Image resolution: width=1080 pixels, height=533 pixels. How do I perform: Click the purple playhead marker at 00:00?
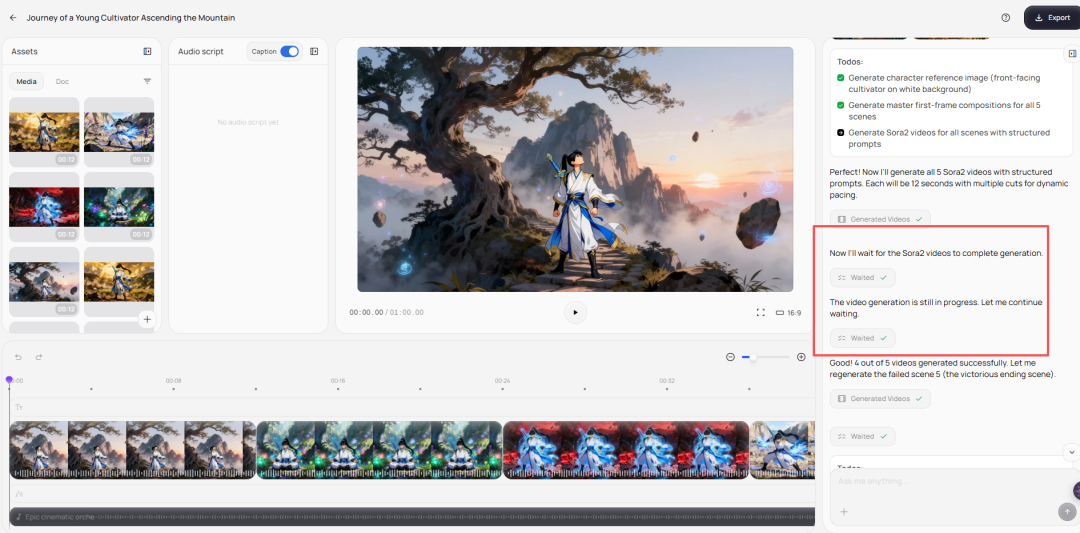(9, 379)
